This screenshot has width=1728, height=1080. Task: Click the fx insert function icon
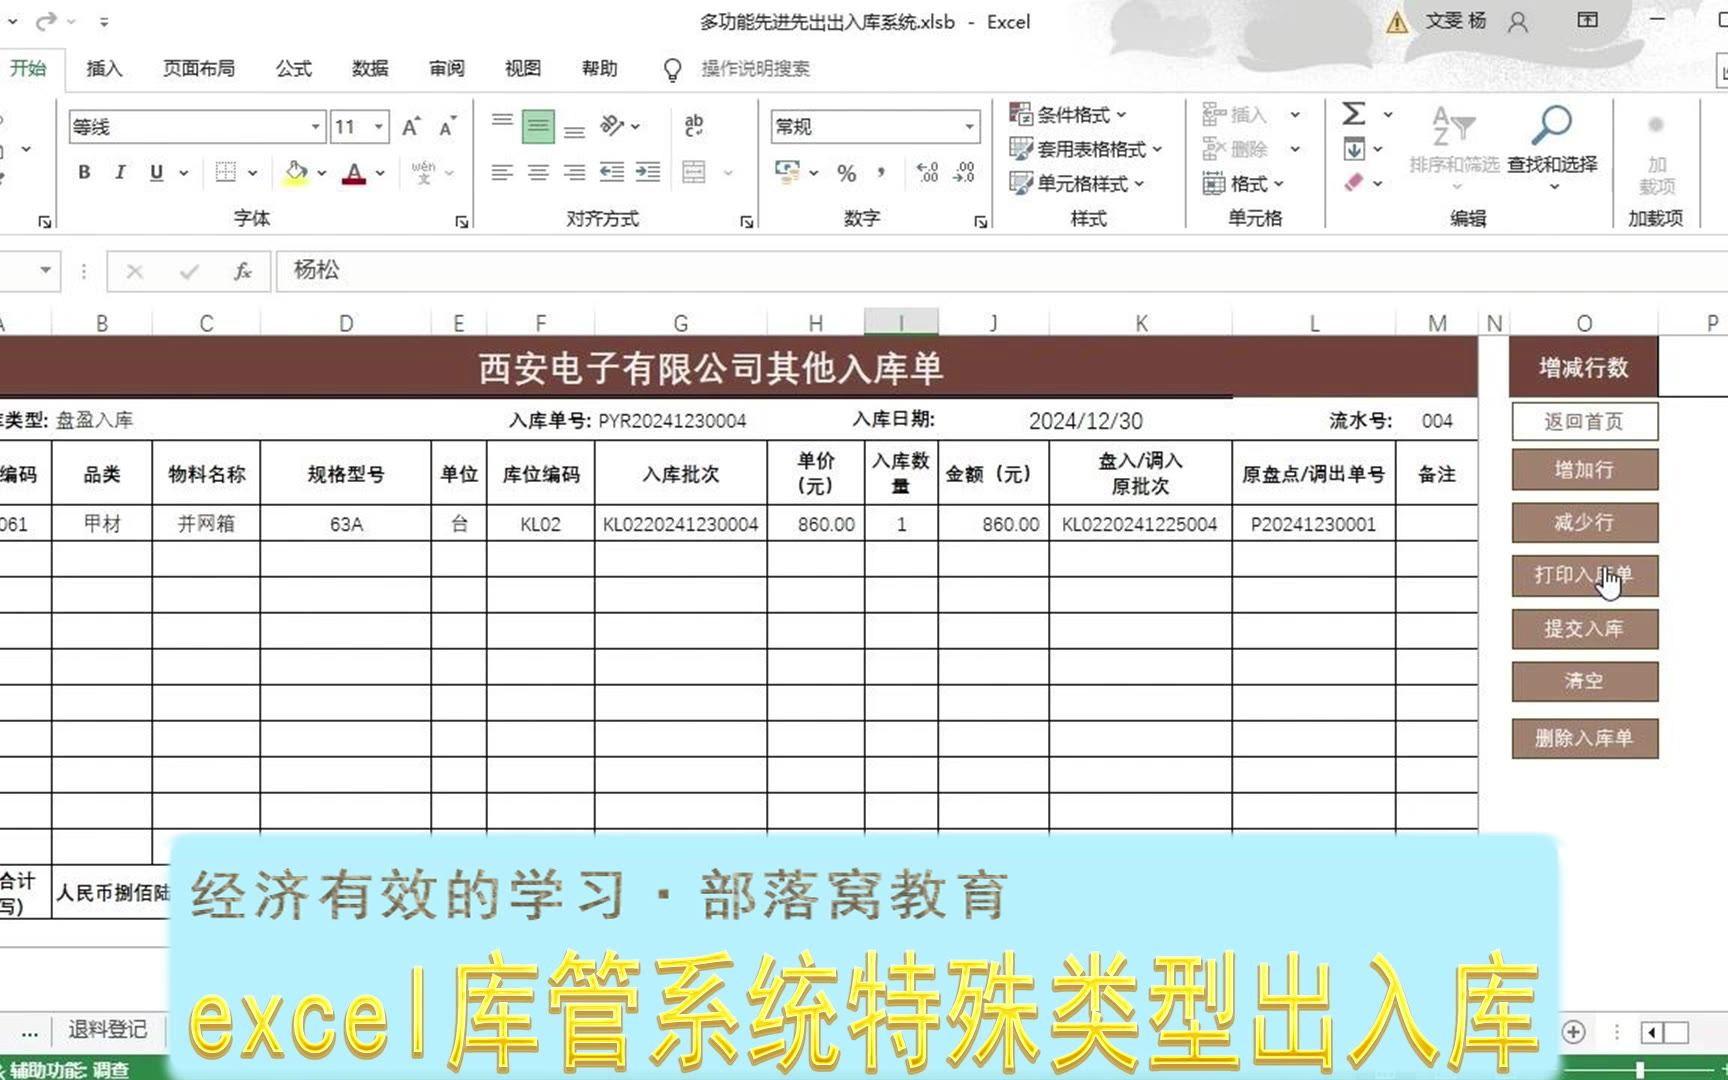pyautogui.click(x=242, y=271)
